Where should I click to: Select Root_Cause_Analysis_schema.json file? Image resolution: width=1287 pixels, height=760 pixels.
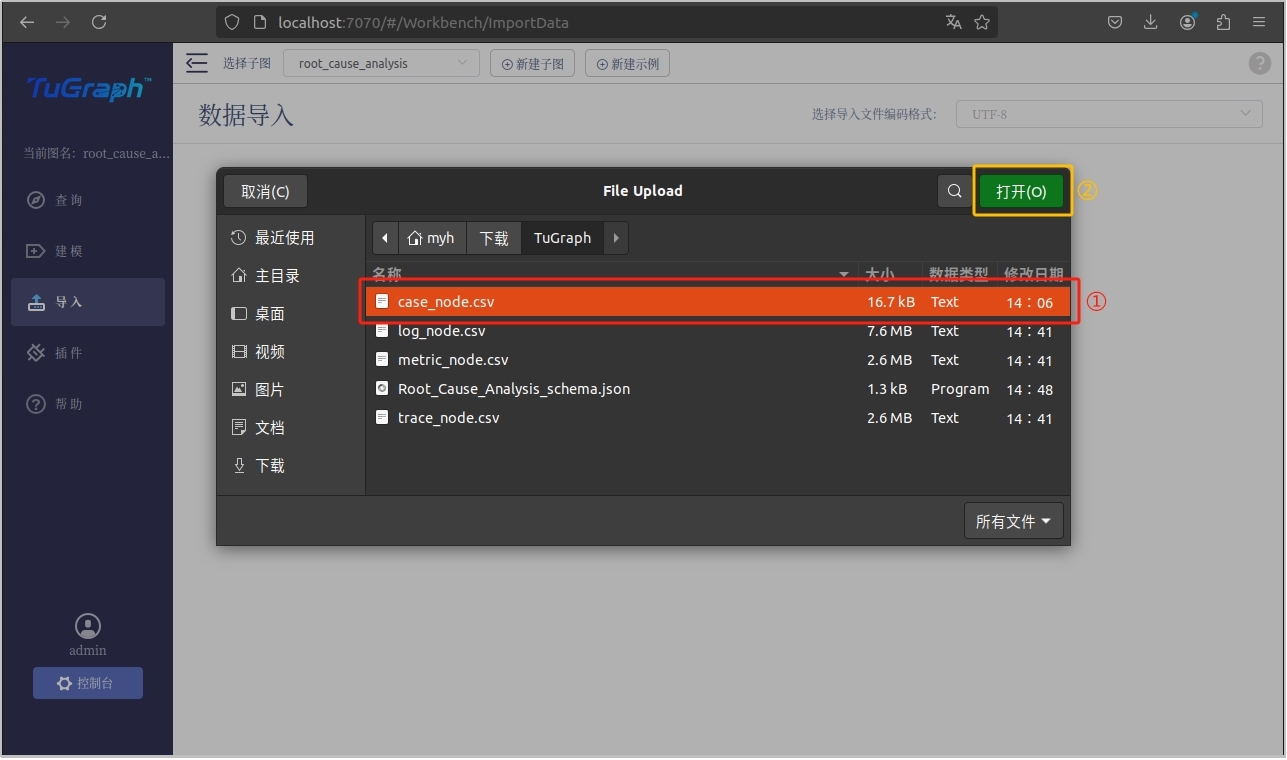coord(513,389)
